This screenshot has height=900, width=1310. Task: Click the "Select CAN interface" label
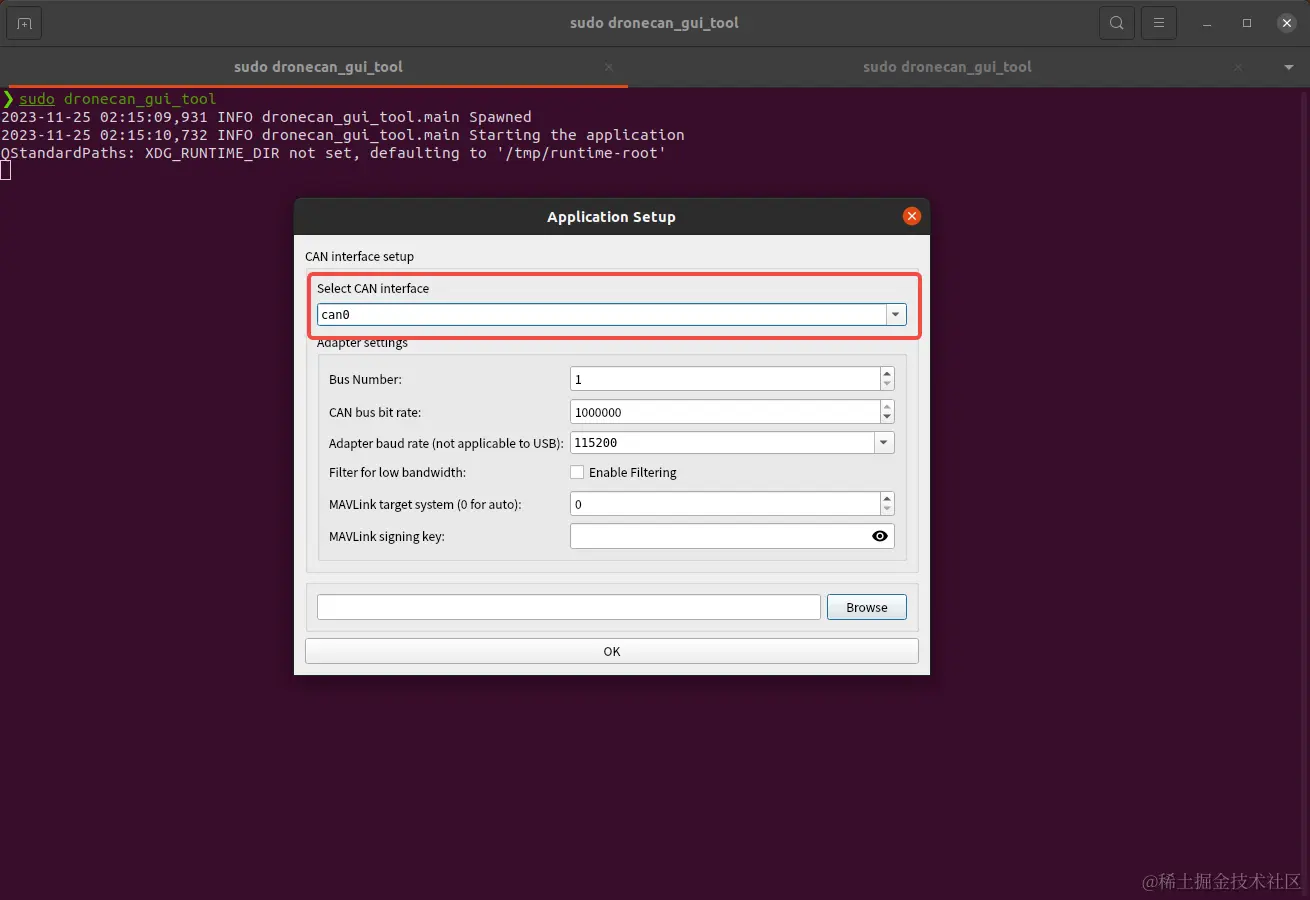click(x=373, y=288)
